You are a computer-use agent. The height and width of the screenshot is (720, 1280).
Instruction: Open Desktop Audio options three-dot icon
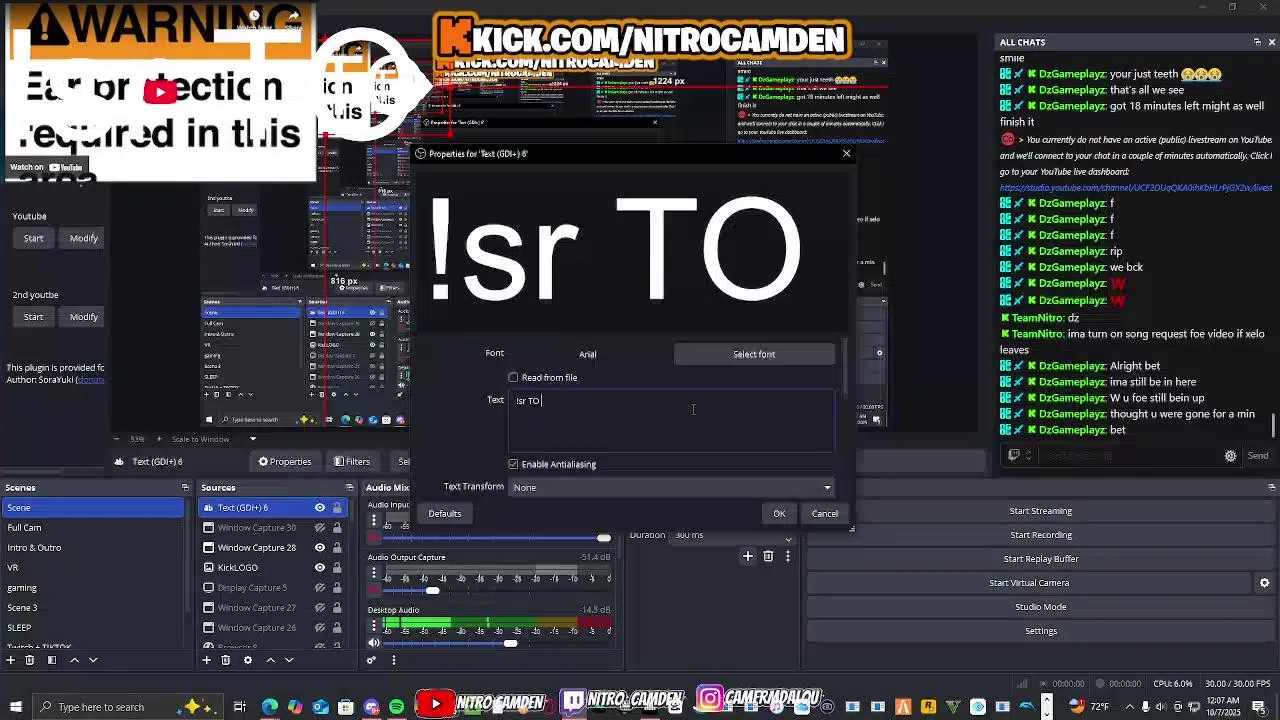coord(374,626)
